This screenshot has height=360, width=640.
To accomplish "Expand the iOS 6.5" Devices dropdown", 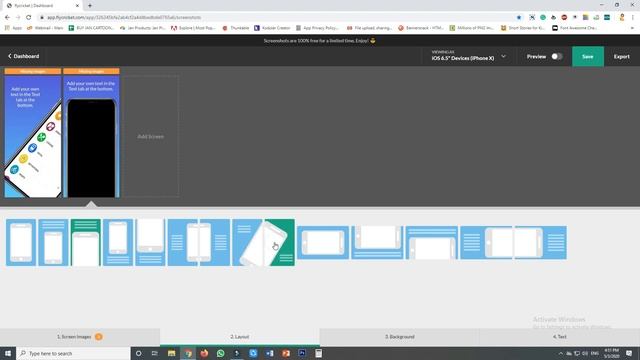I will point(503,56).
